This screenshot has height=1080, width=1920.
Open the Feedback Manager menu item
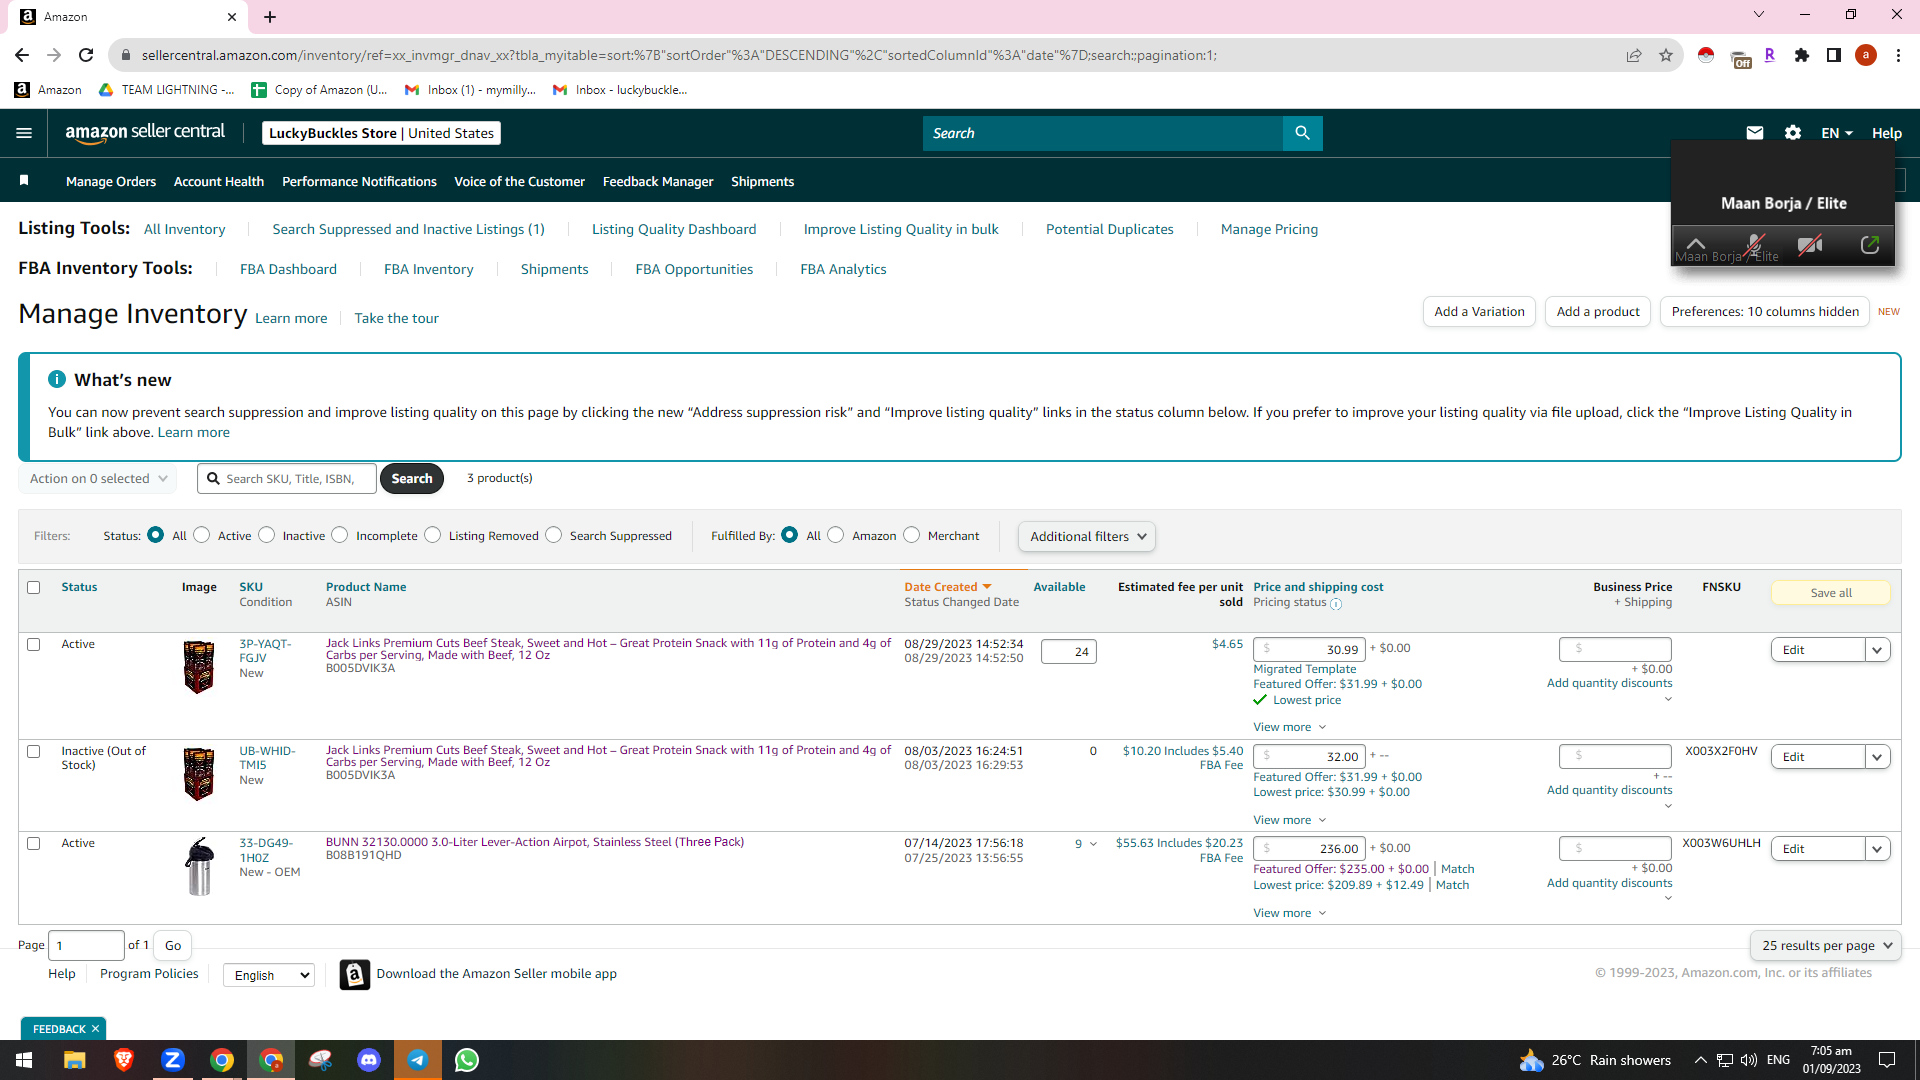pyautogui.click(x=658, y=181)
